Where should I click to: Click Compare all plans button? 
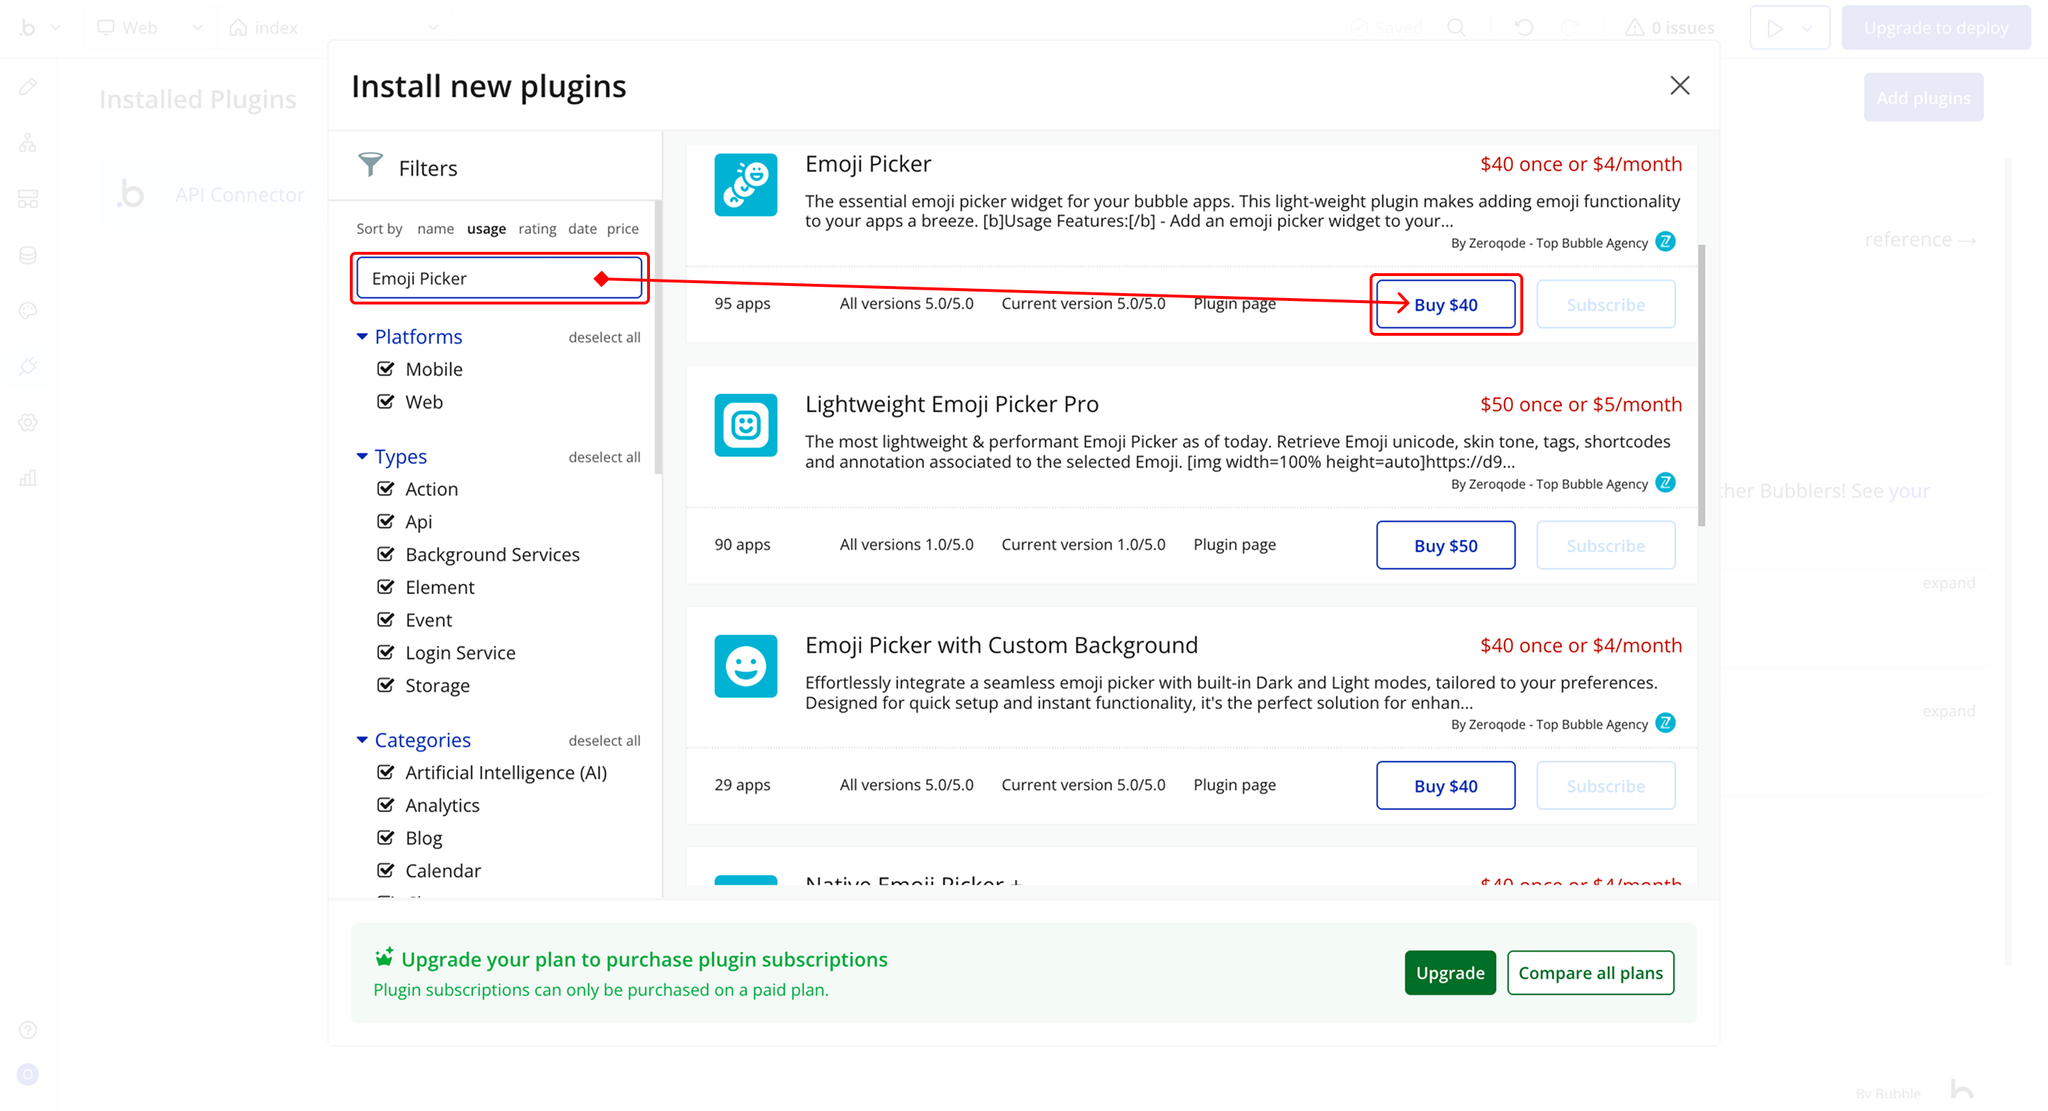pyautogui.click(x=1590, y=973)
